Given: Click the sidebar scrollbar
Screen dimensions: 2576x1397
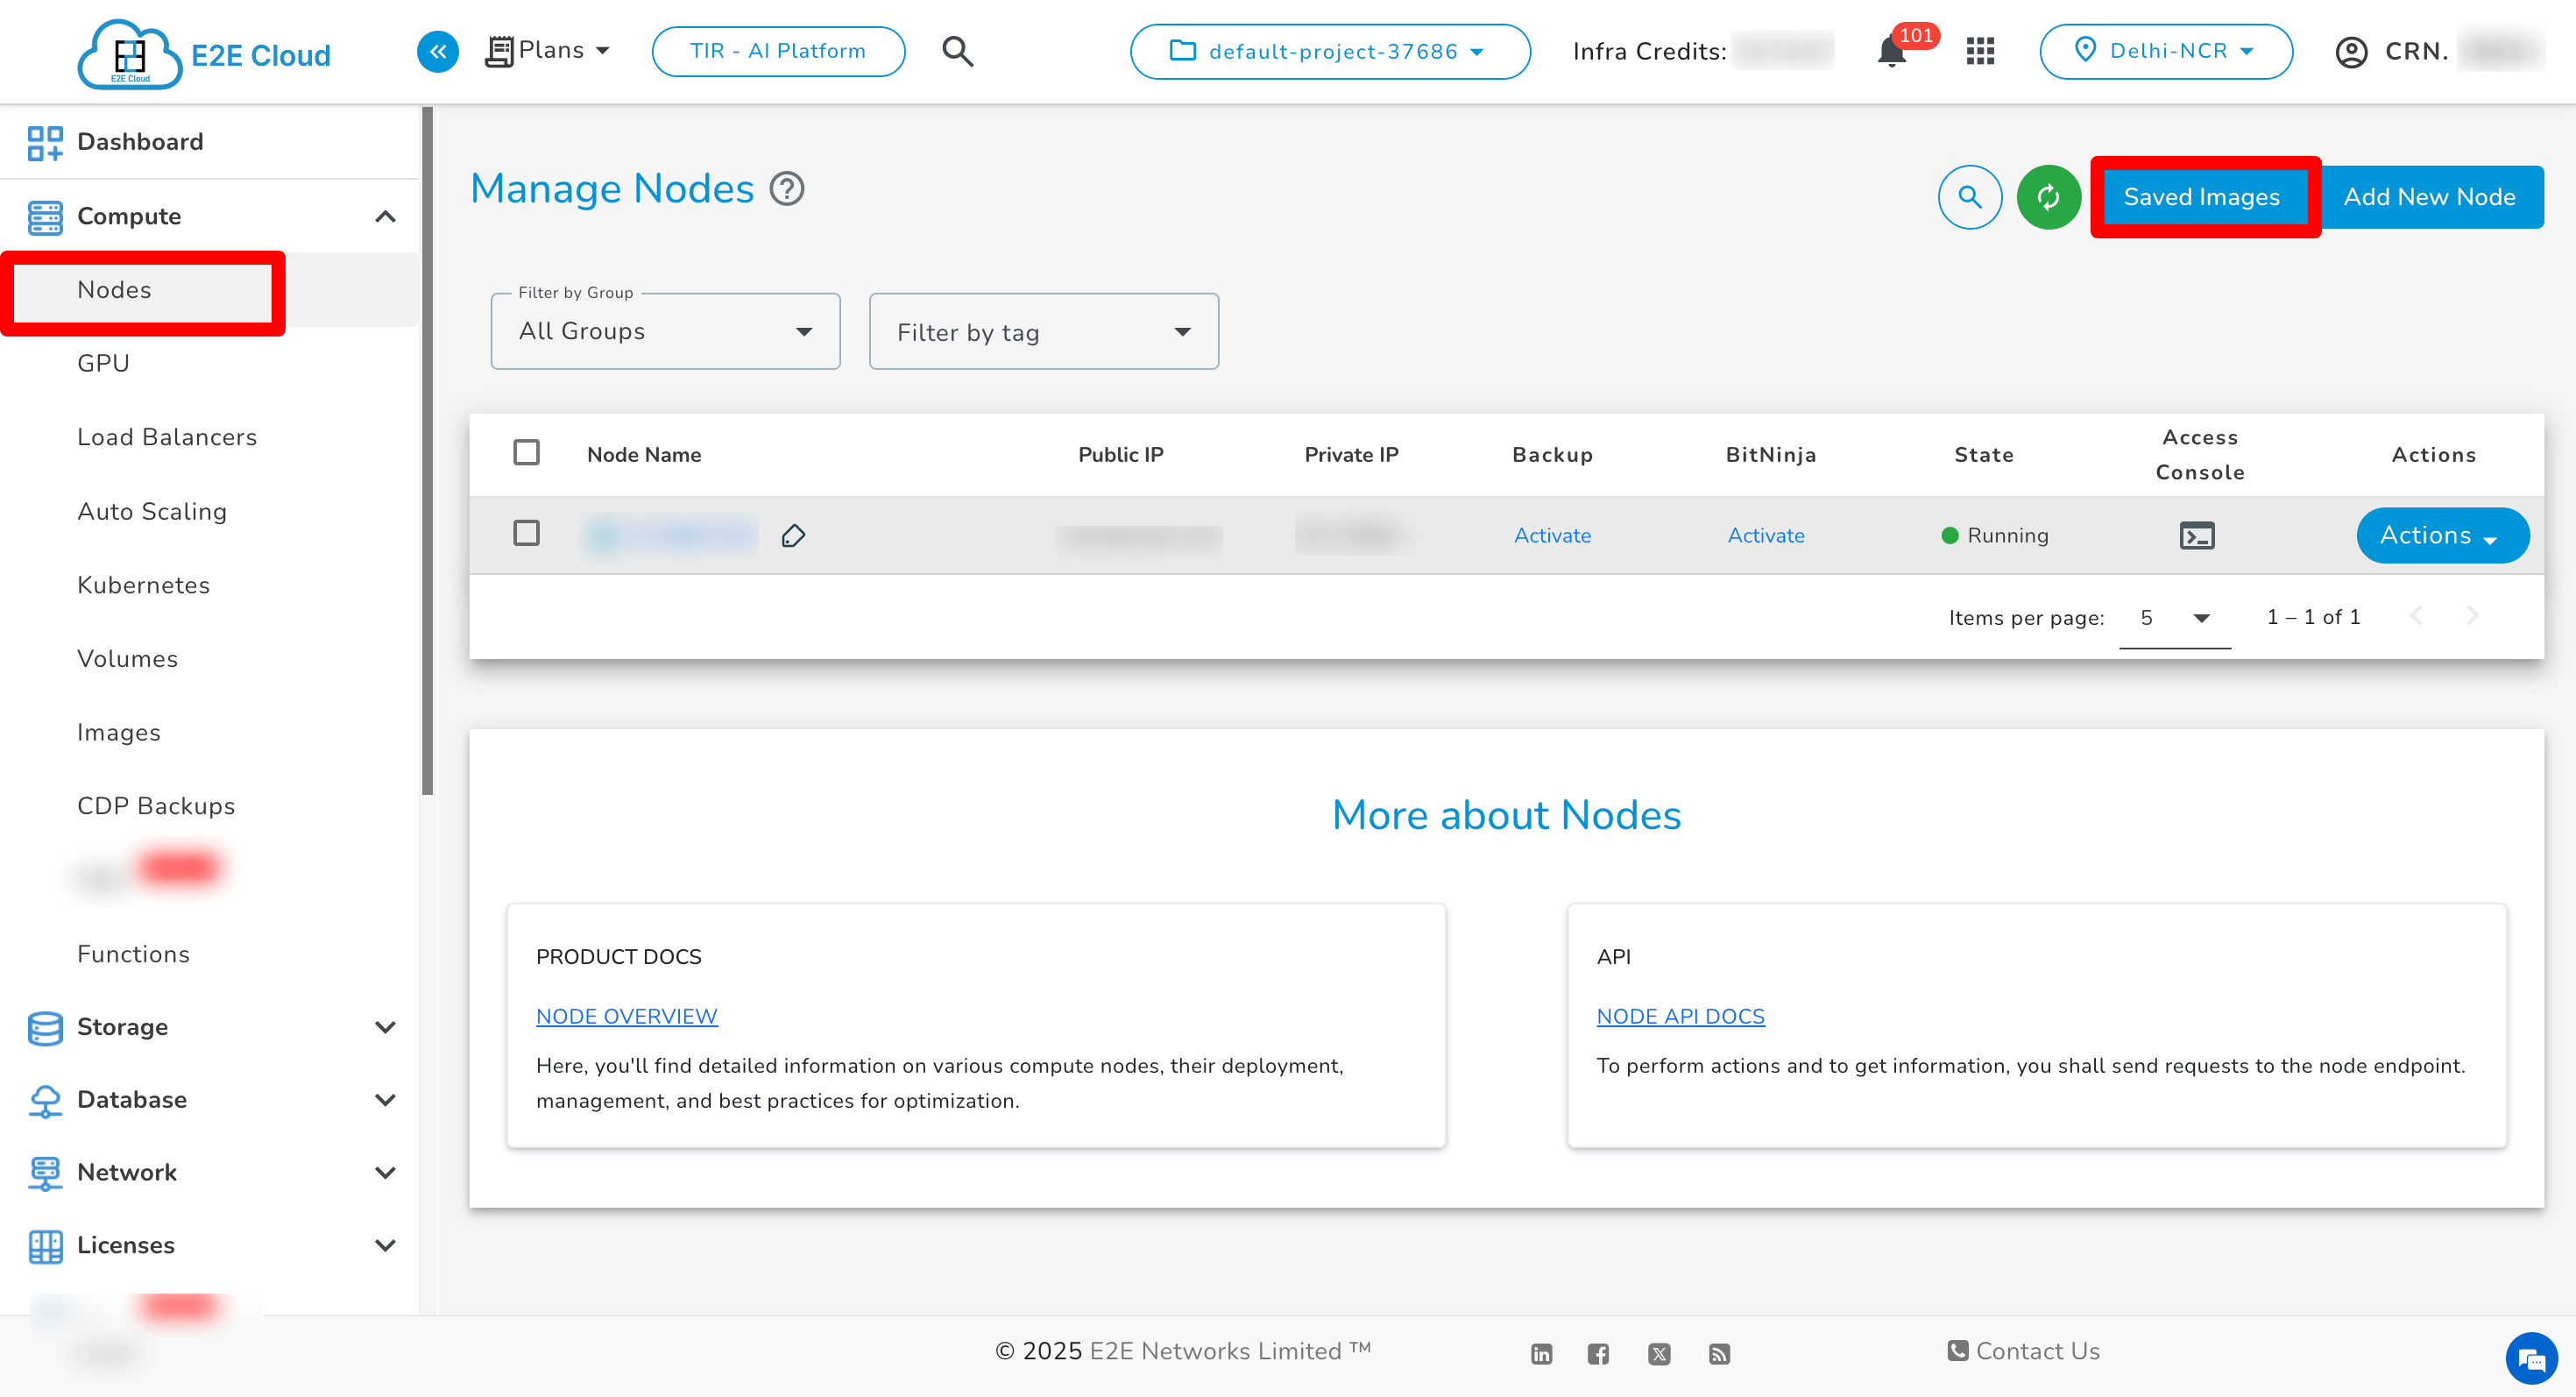Looking at the screenshot, I should coord(427,450).
